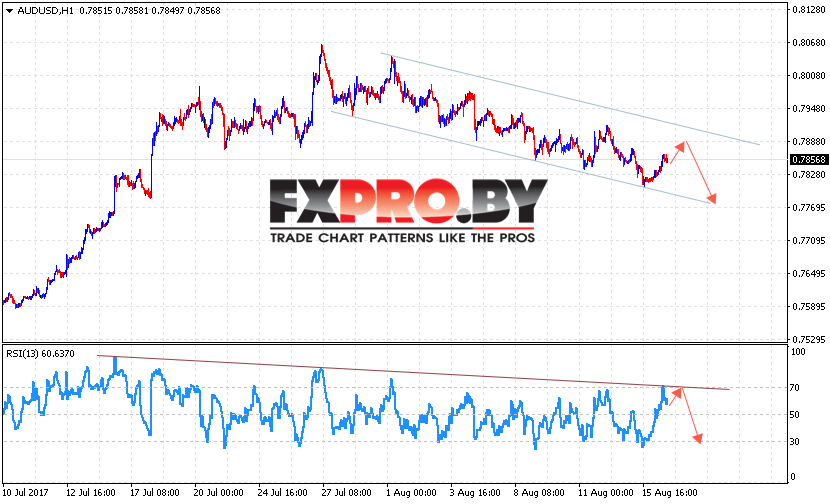Select price axis label 0.75895

(809, 307)
